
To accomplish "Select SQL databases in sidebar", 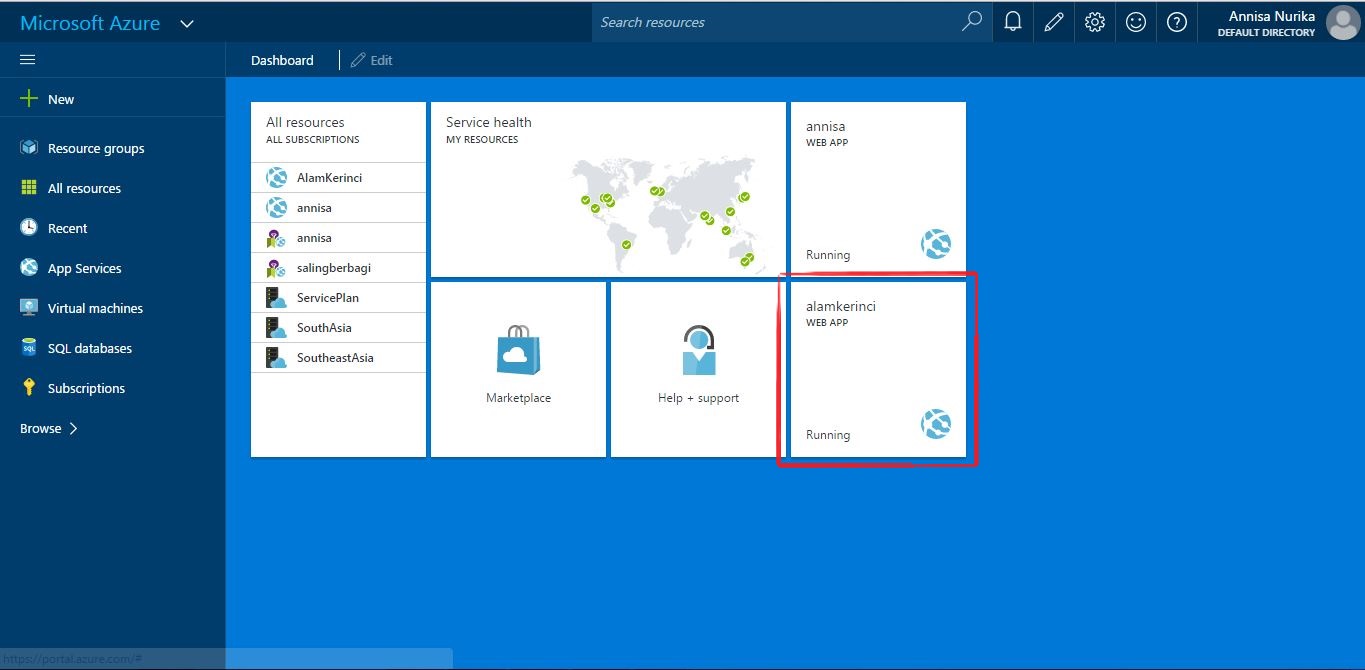I will [x=90, y=348].
